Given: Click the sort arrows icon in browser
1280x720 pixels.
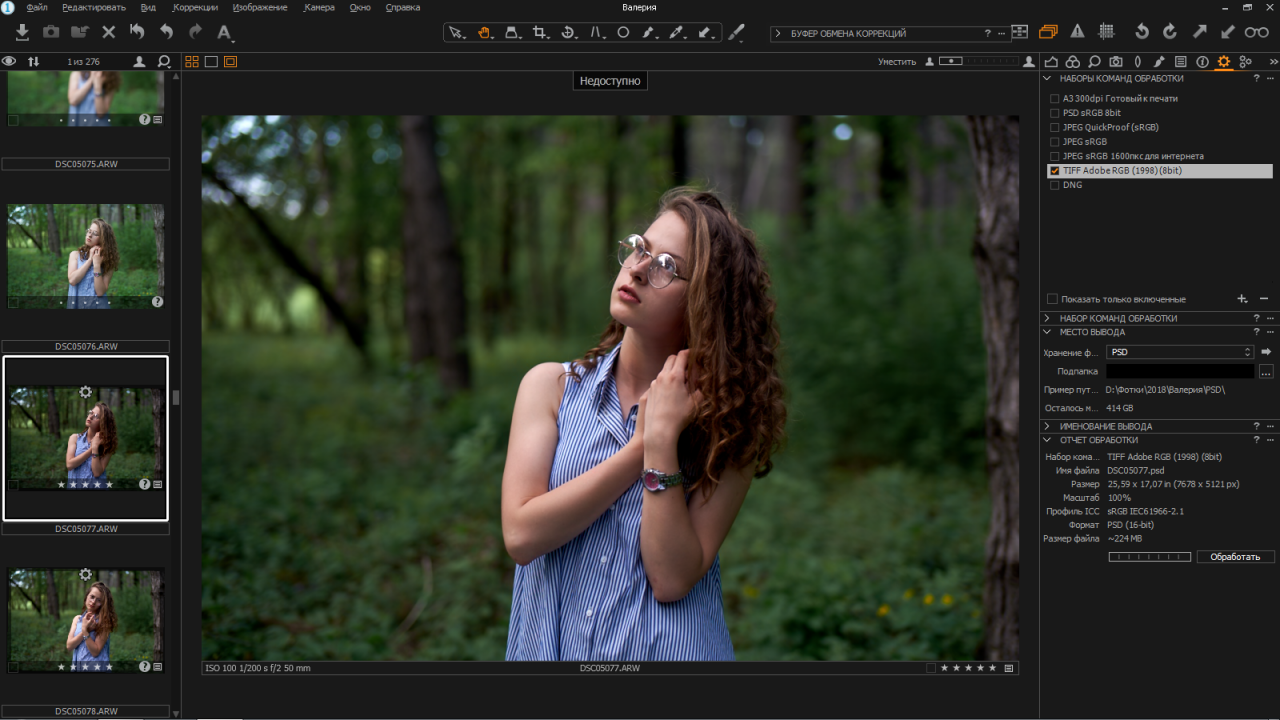Looking at the screenshot, I should (x=33, y=62).
